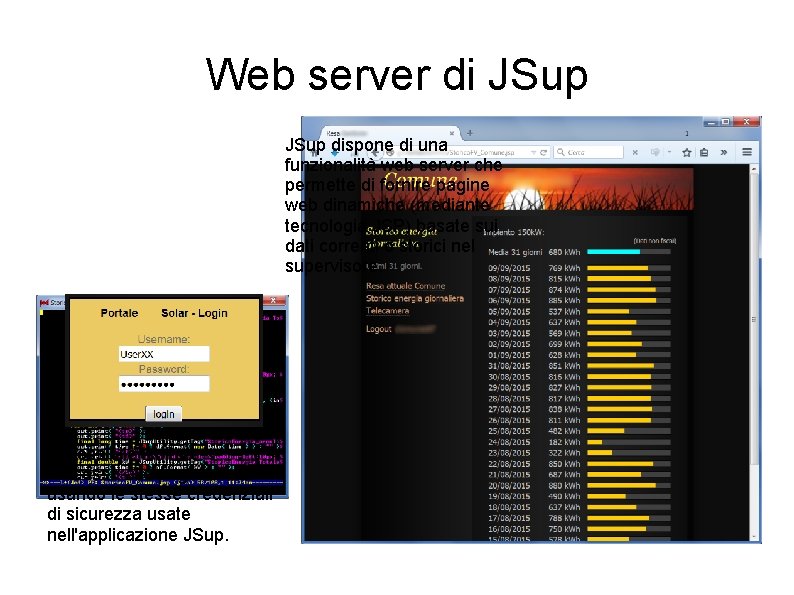Image resolution: width=794 pixels, height=595 pixels.
Task: Minimize the browser window
Action: [x=711, y=122]
